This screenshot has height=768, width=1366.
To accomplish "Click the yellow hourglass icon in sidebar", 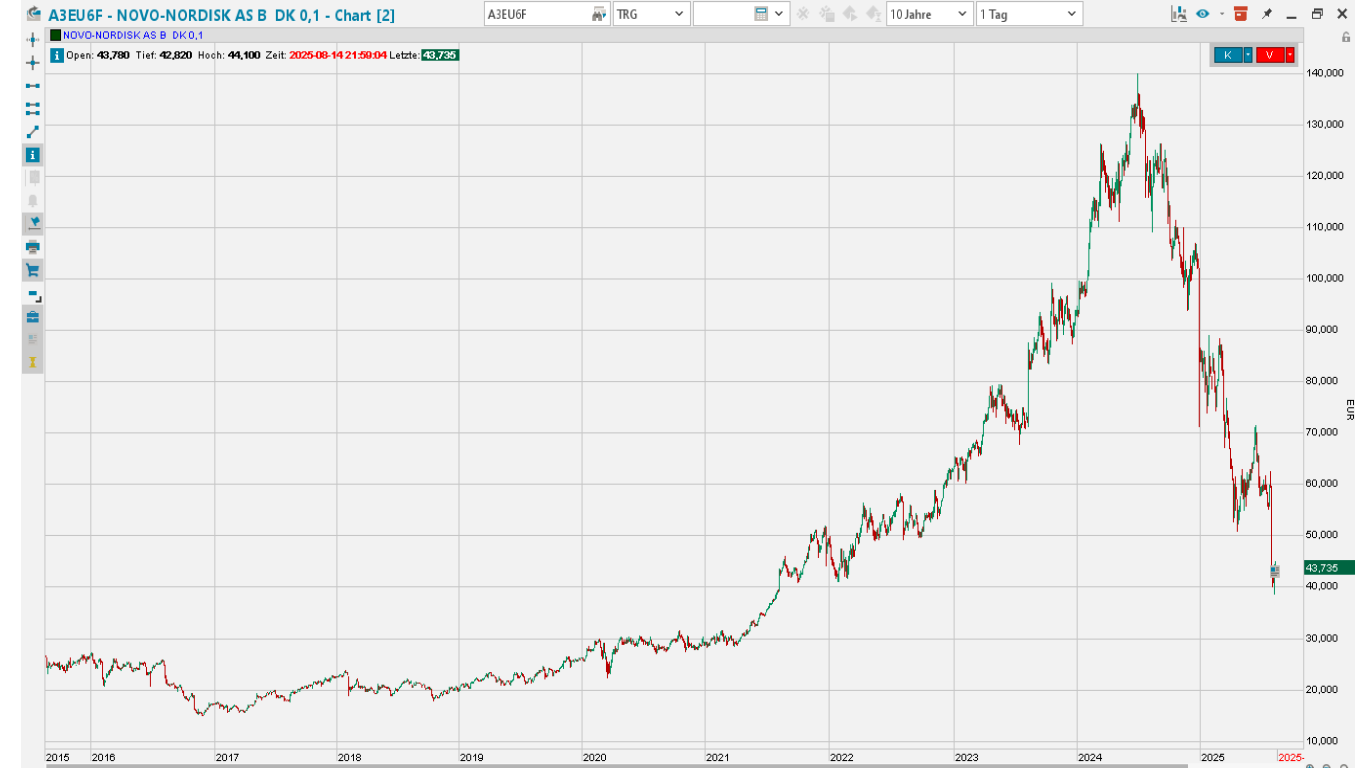I will [33, 362].
